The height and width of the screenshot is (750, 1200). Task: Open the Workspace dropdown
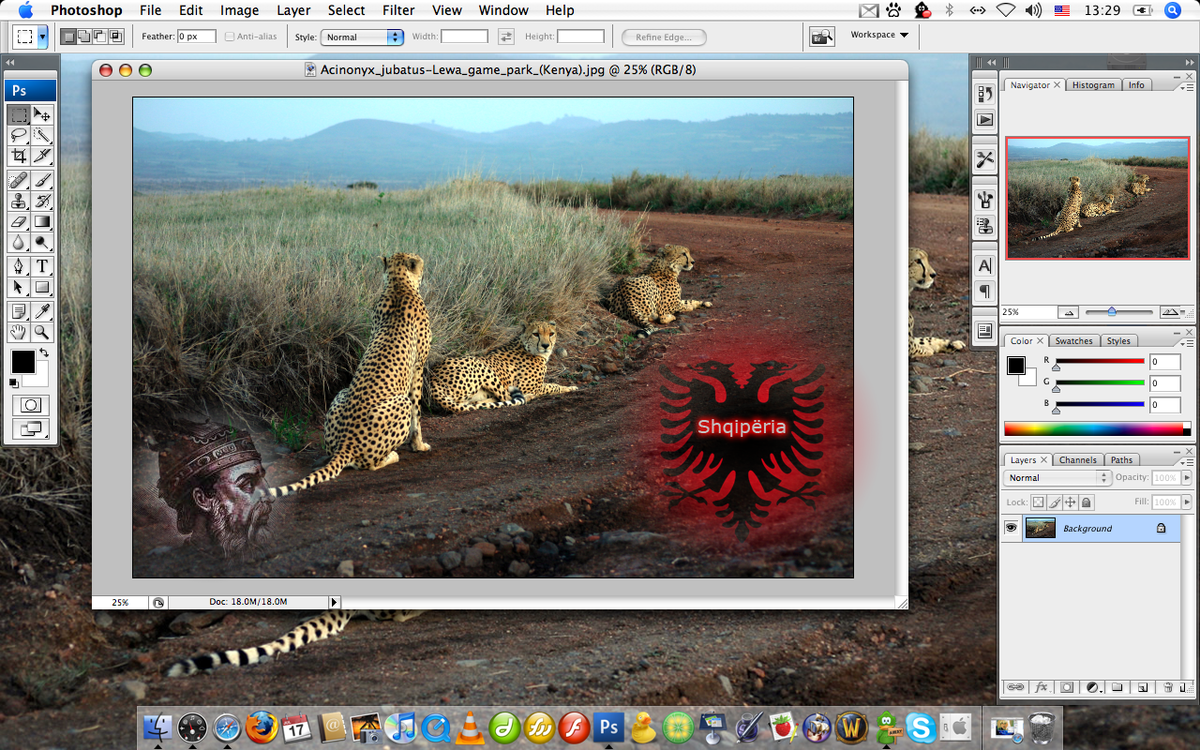pyautogui.click(x=879, y=35)
